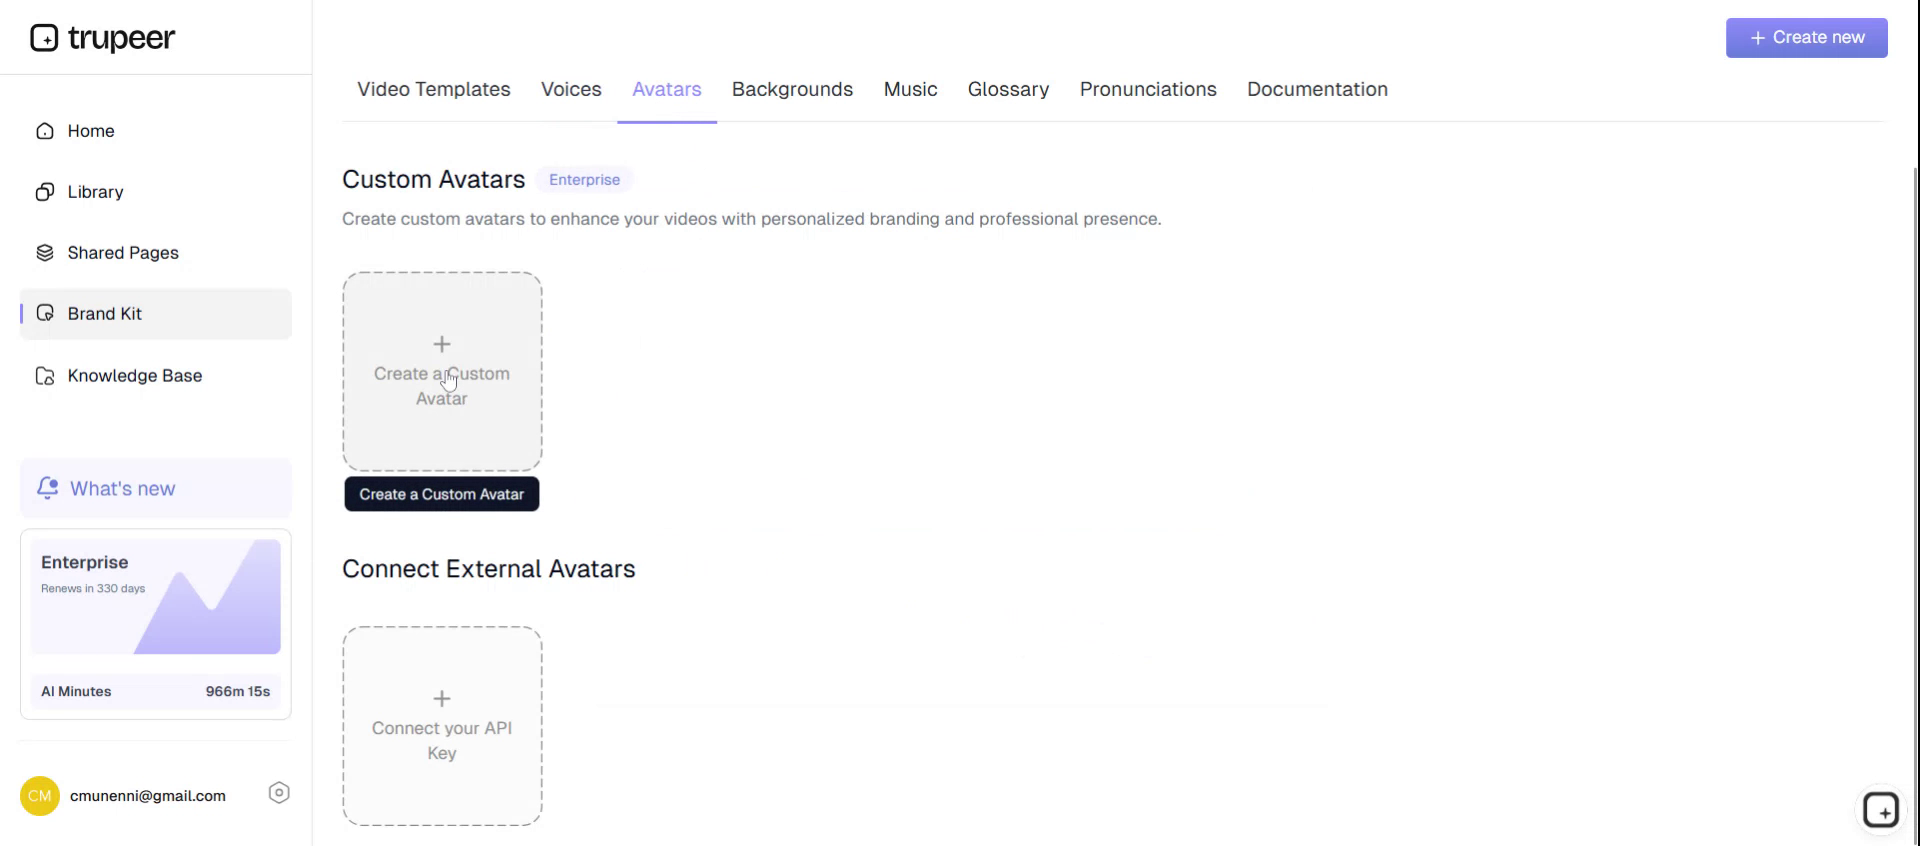1920x846 pixels.
Task: Open Library in the sidebar
Action: (x=156, y=192)
